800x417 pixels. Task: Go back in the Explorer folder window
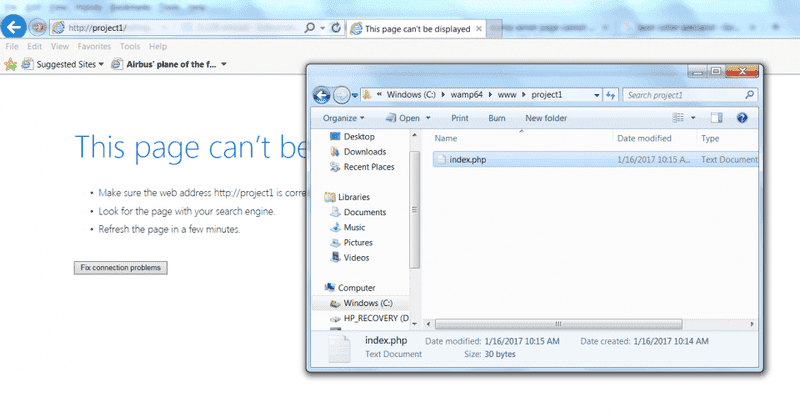coord(322,95)
